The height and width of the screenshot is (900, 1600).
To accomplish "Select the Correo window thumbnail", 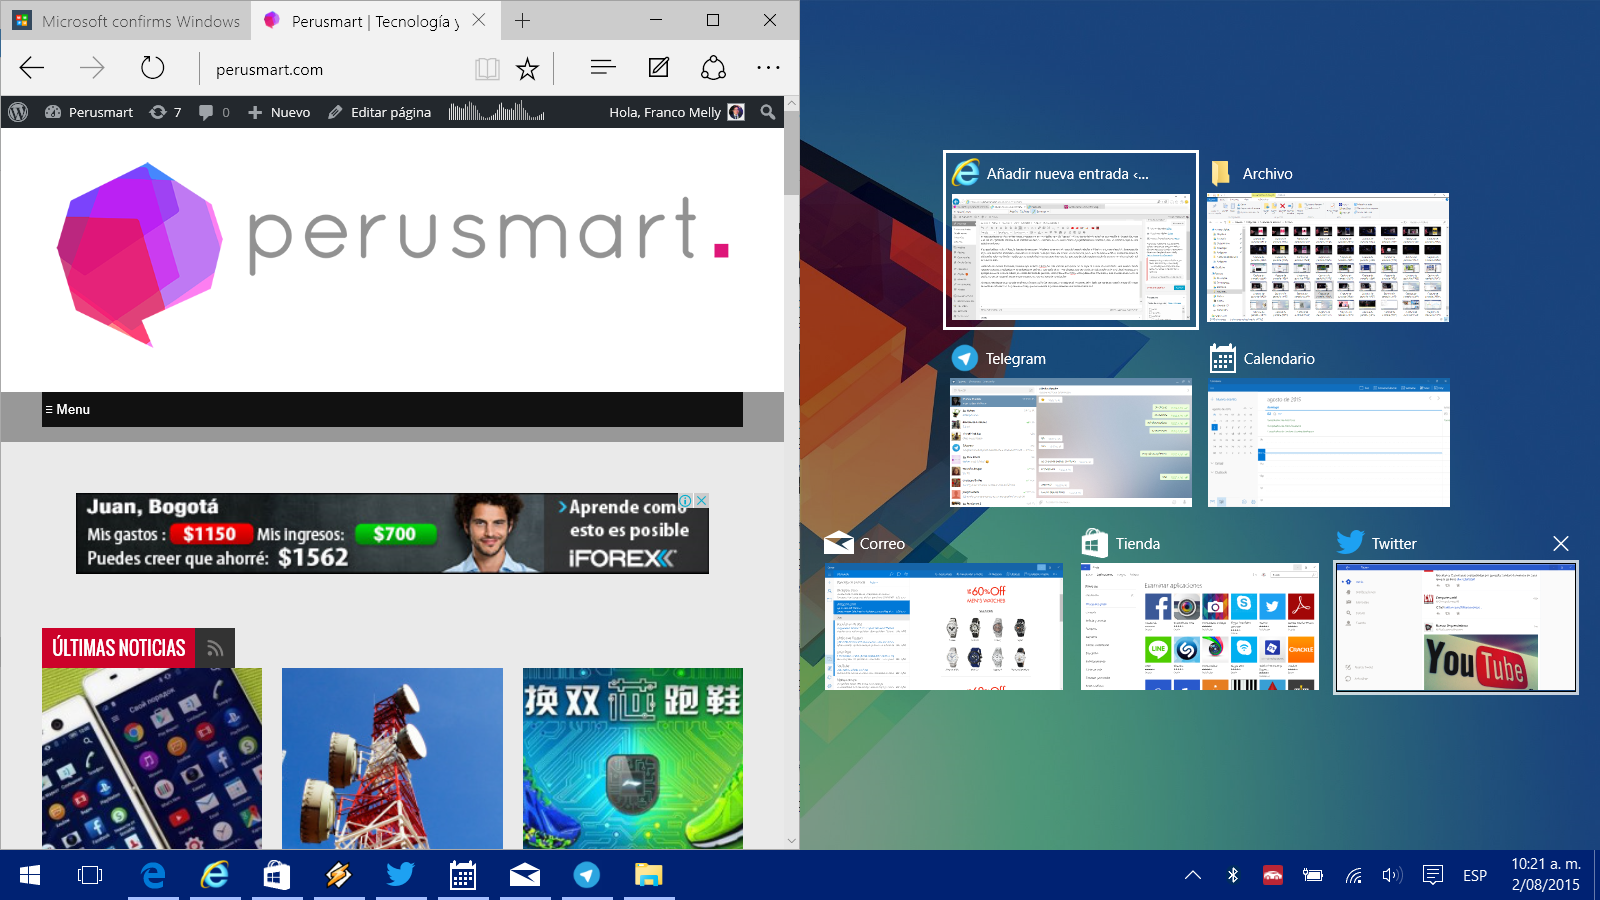I will click(944, 626).
